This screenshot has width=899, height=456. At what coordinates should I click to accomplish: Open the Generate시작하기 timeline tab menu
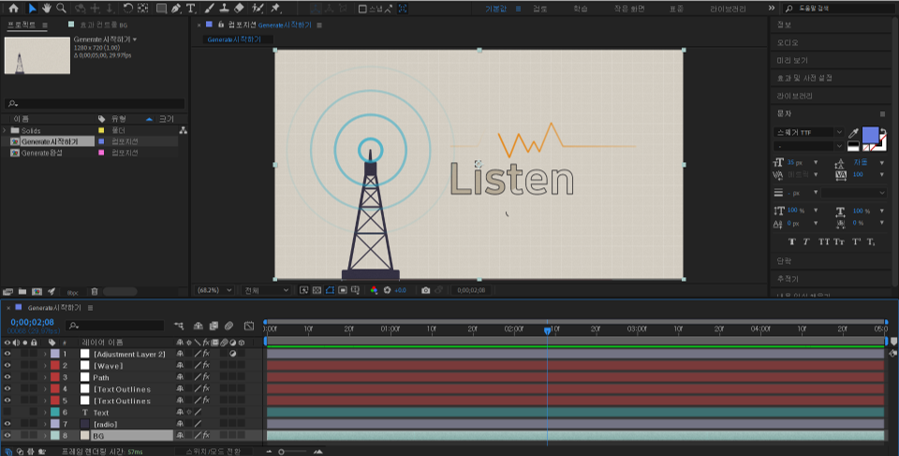[x=90, y=308]
